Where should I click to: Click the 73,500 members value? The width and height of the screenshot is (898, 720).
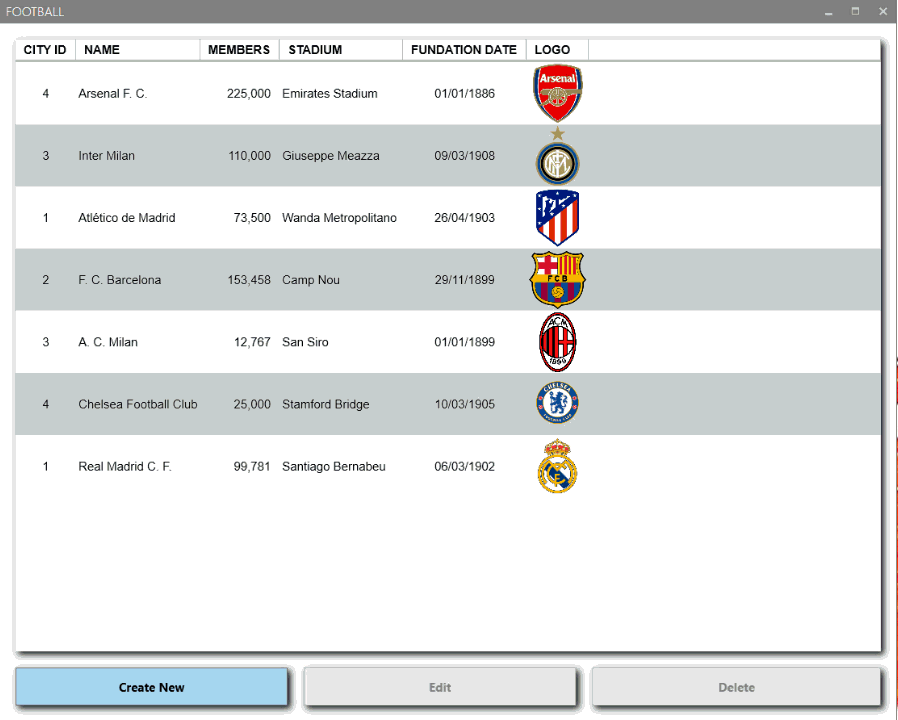(x=252, y=218)
